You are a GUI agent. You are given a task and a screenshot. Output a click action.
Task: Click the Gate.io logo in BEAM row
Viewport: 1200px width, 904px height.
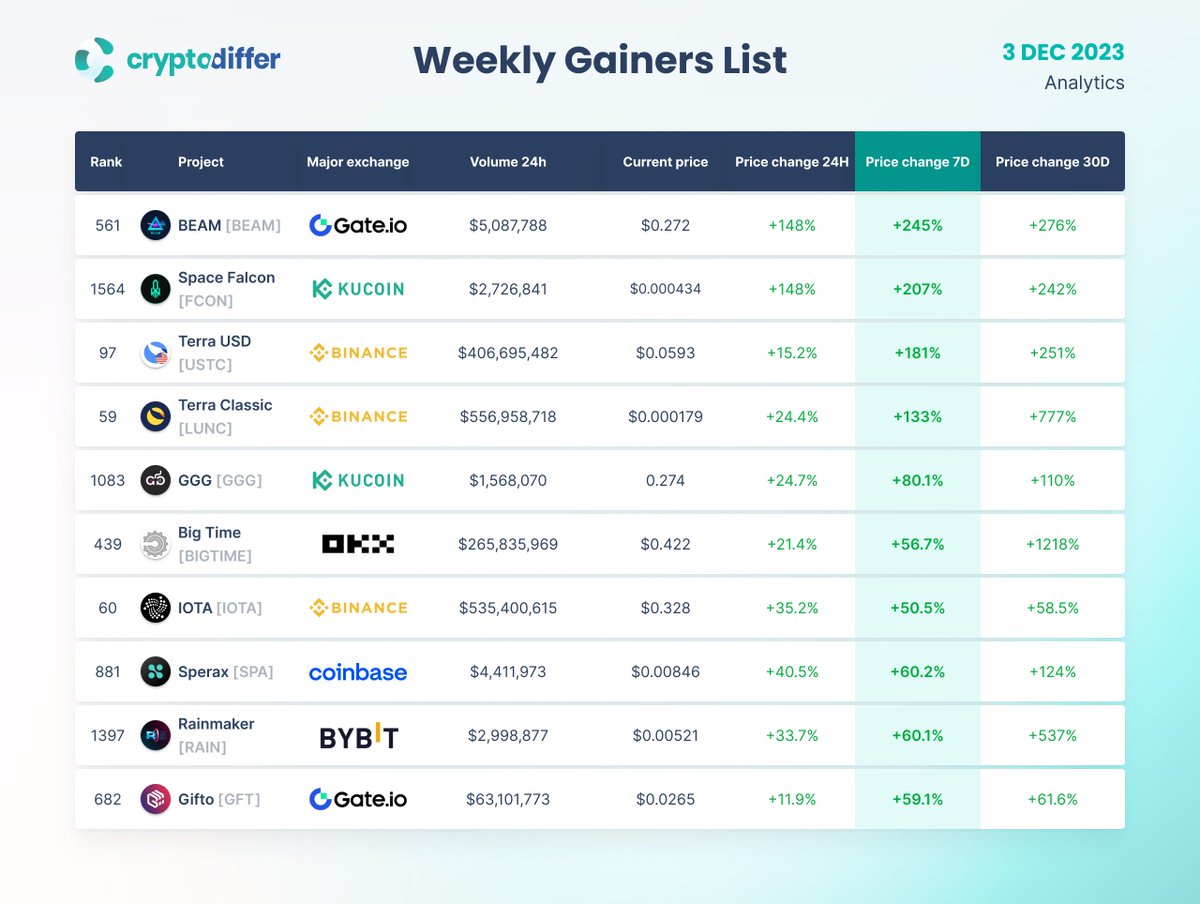358,225
